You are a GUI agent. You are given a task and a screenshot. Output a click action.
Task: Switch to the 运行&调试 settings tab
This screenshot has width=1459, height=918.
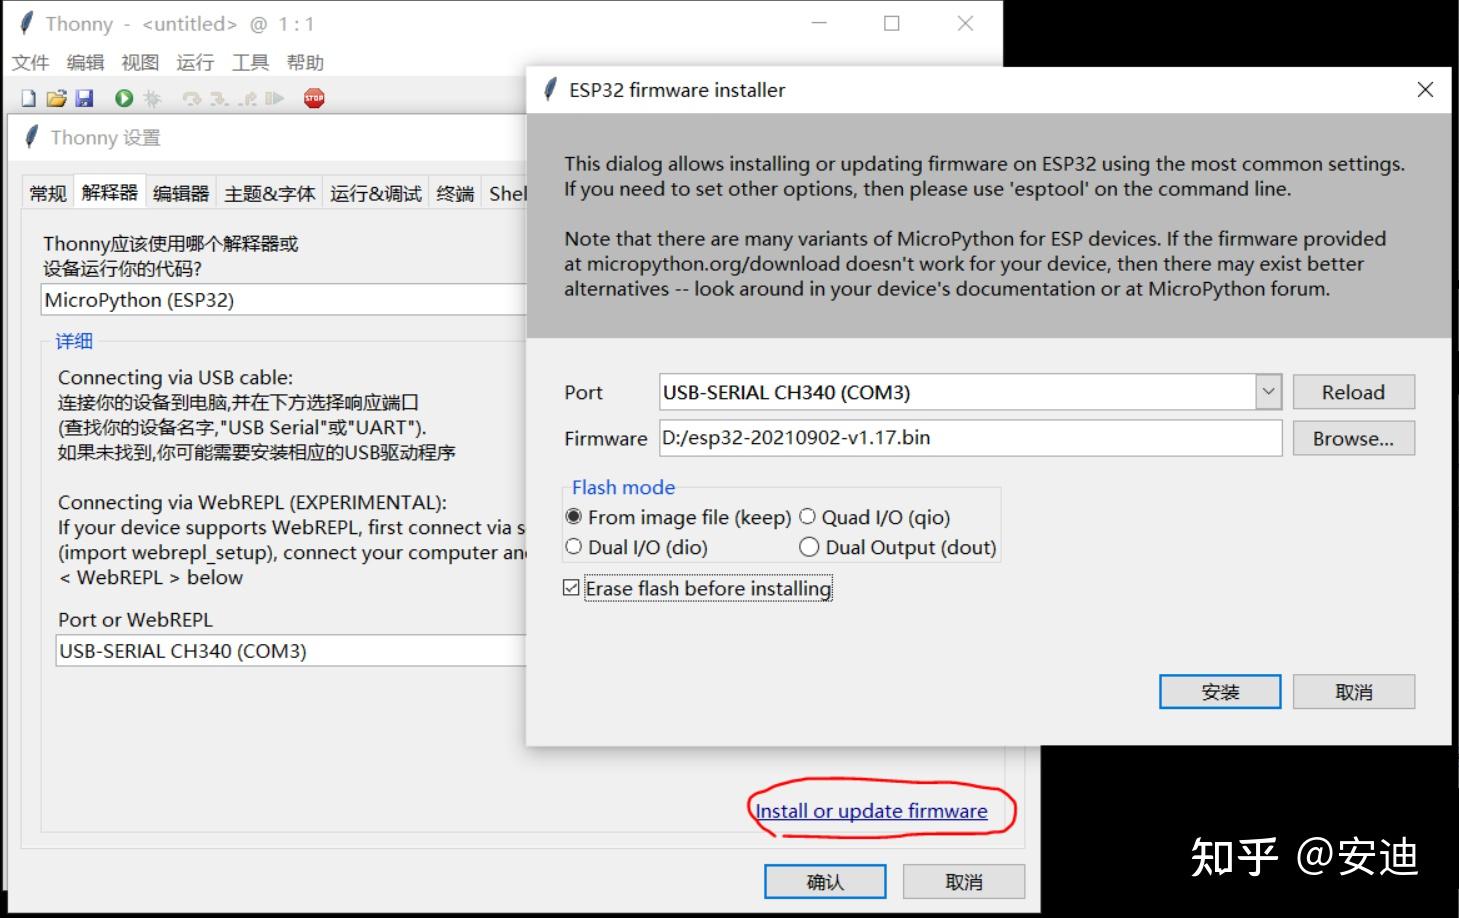[x=376, y=193]
